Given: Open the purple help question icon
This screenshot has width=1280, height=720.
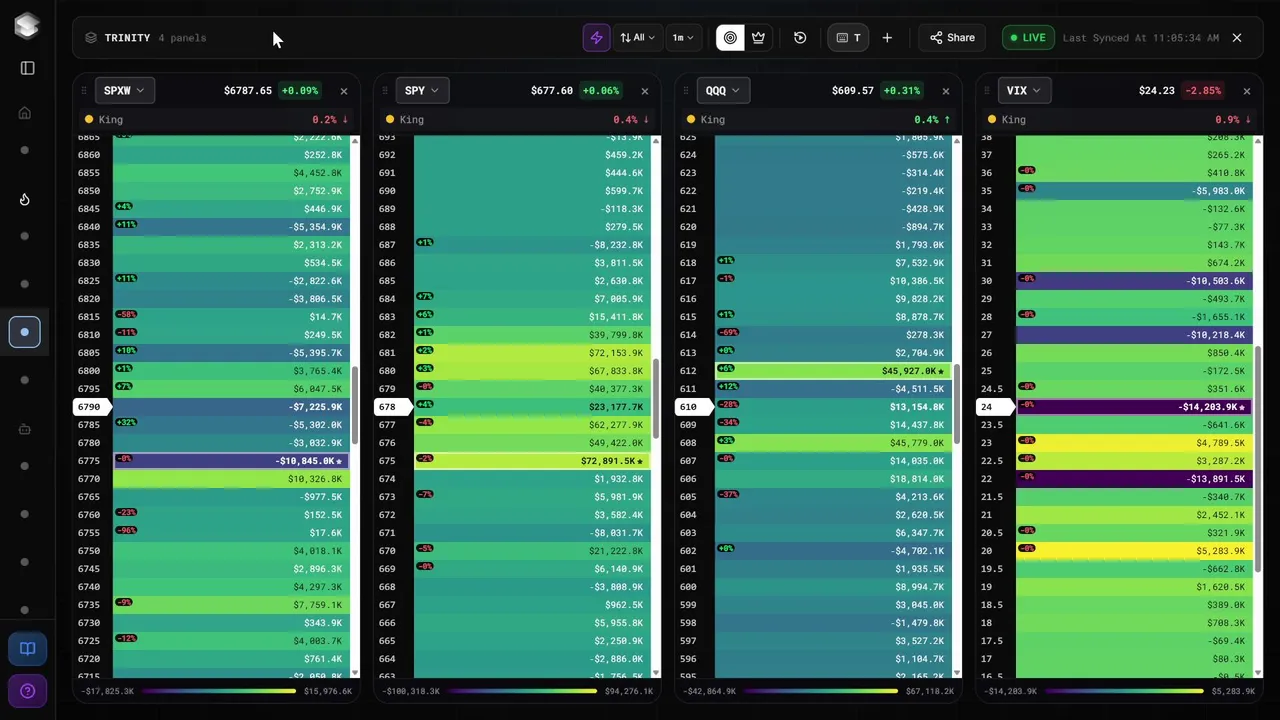Looking at the screenshot, I should (x=27, y=691).
